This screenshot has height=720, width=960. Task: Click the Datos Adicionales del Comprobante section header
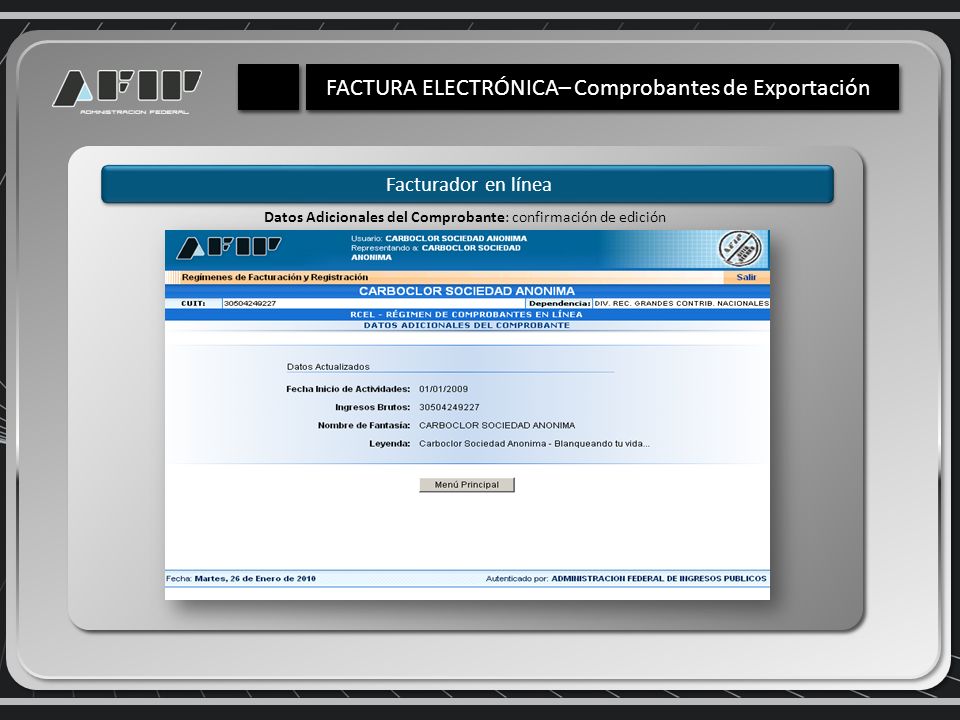coord(467,325)
